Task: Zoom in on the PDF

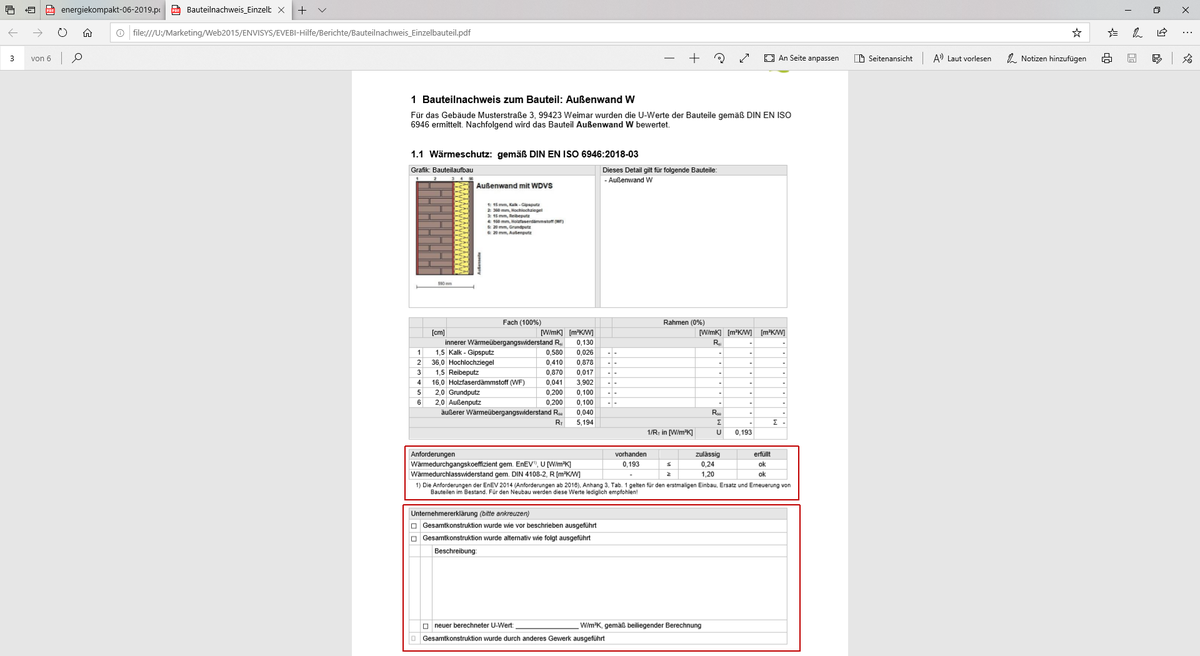Action: pos(694,58)
